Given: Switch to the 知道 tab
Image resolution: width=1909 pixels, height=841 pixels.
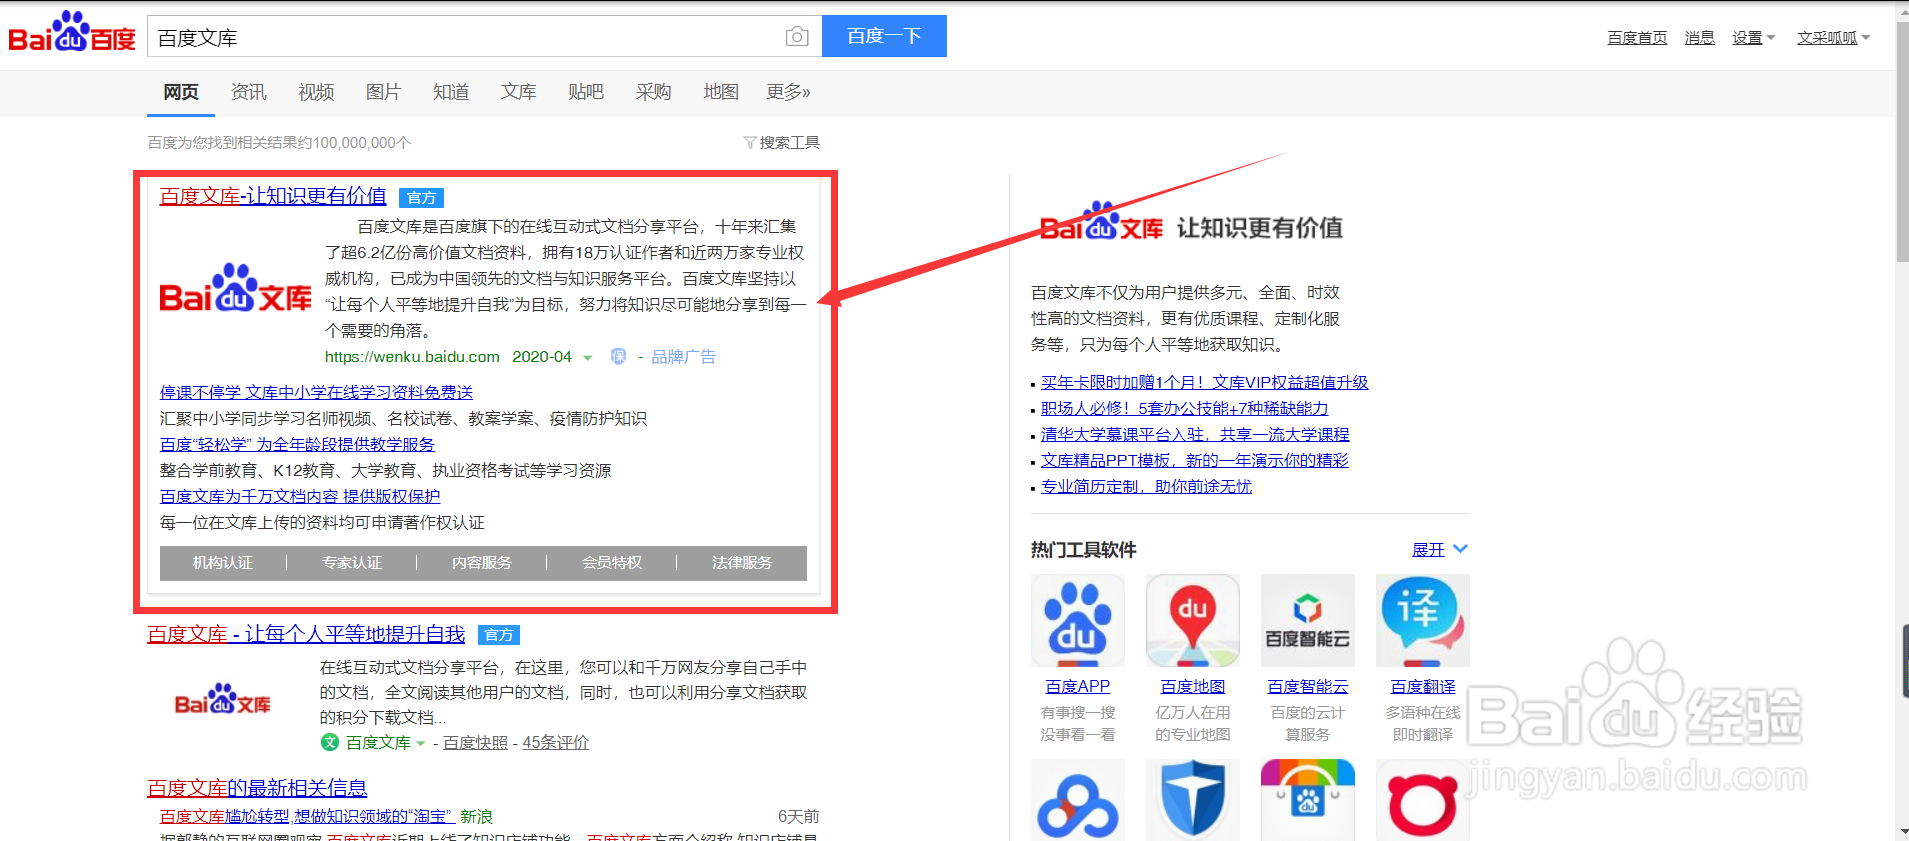Looking at the screenshot, I should [x=451, y=92].
